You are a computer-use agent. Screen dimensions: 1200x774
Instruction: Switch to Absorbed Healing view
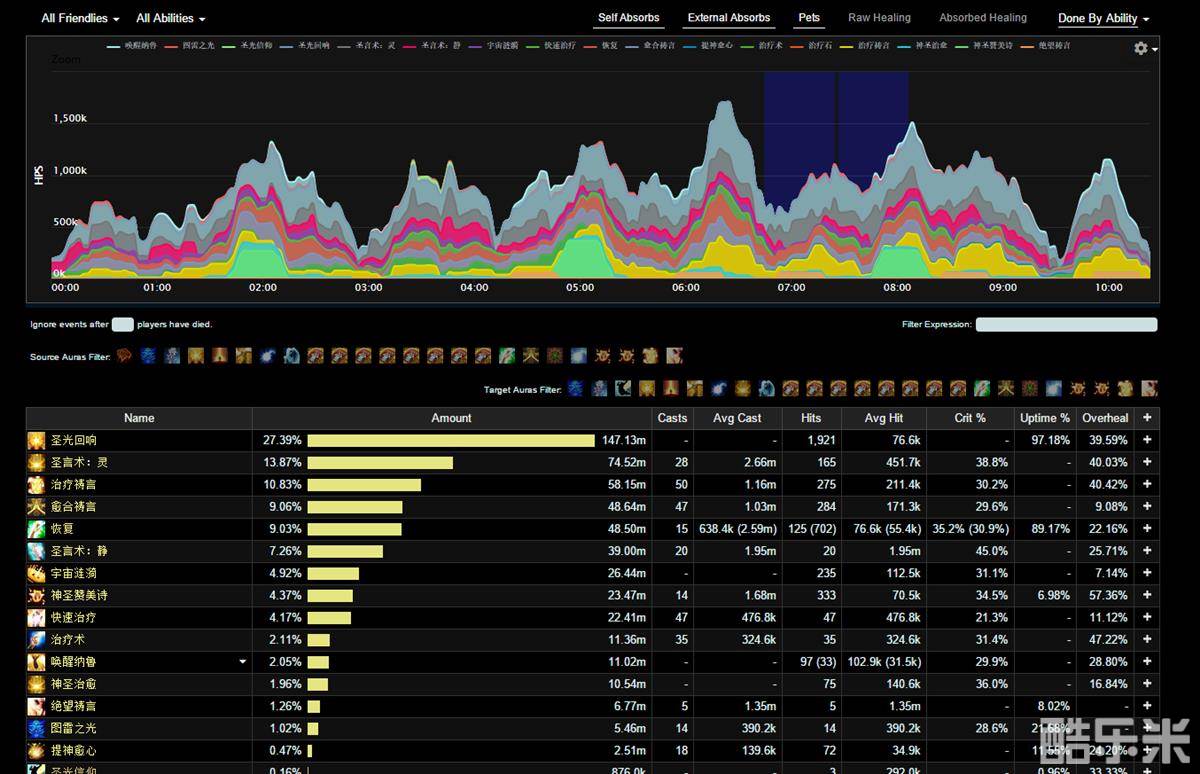(x=982, y=18)
